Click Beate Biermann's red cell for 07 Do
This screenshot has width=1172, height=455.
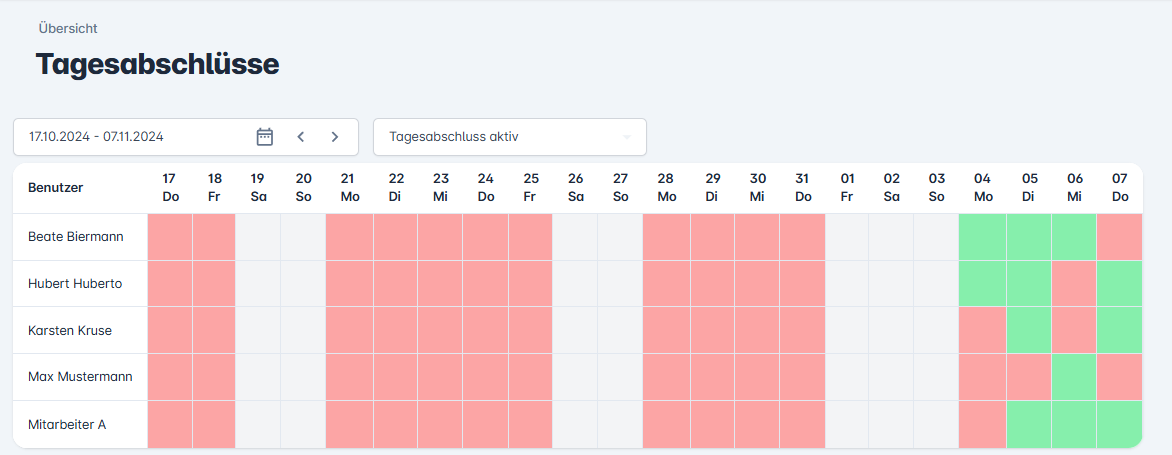pos(1119,237)
